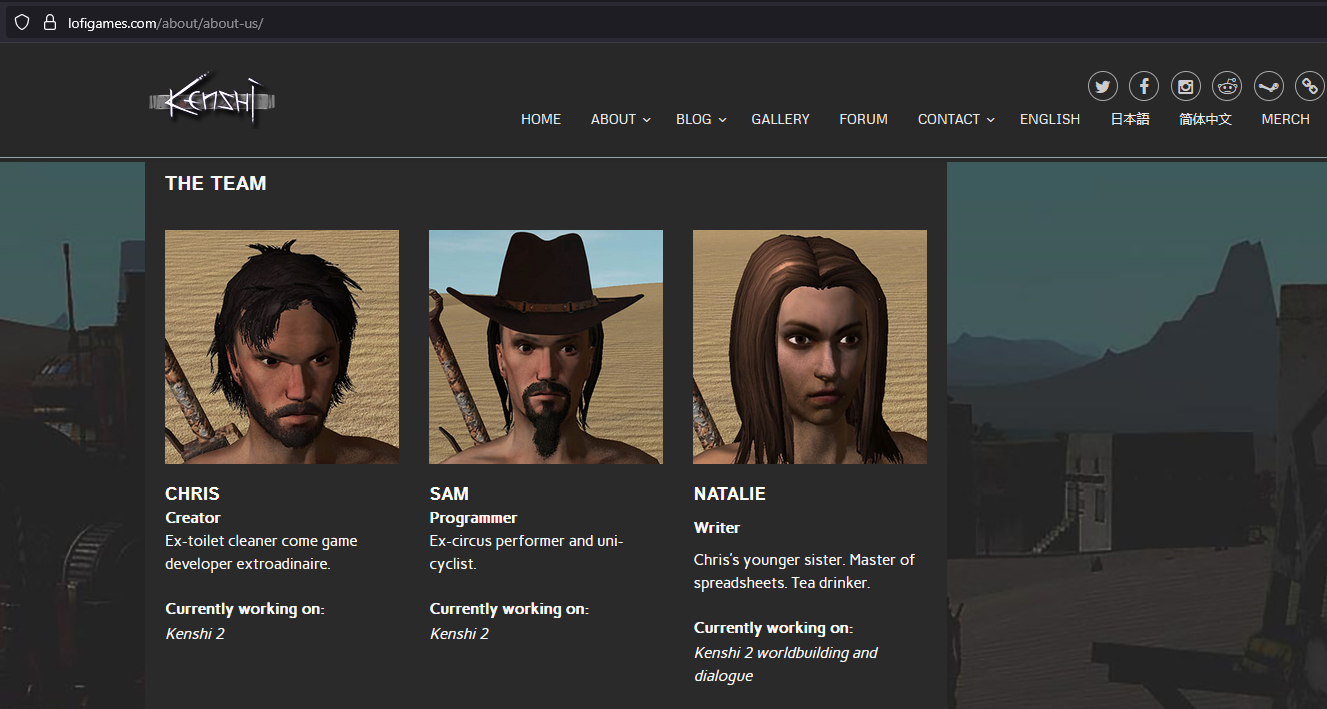Click 'Currently working on:' under Chris
The width and height of the screenshot is (1327, 709).
245,609
